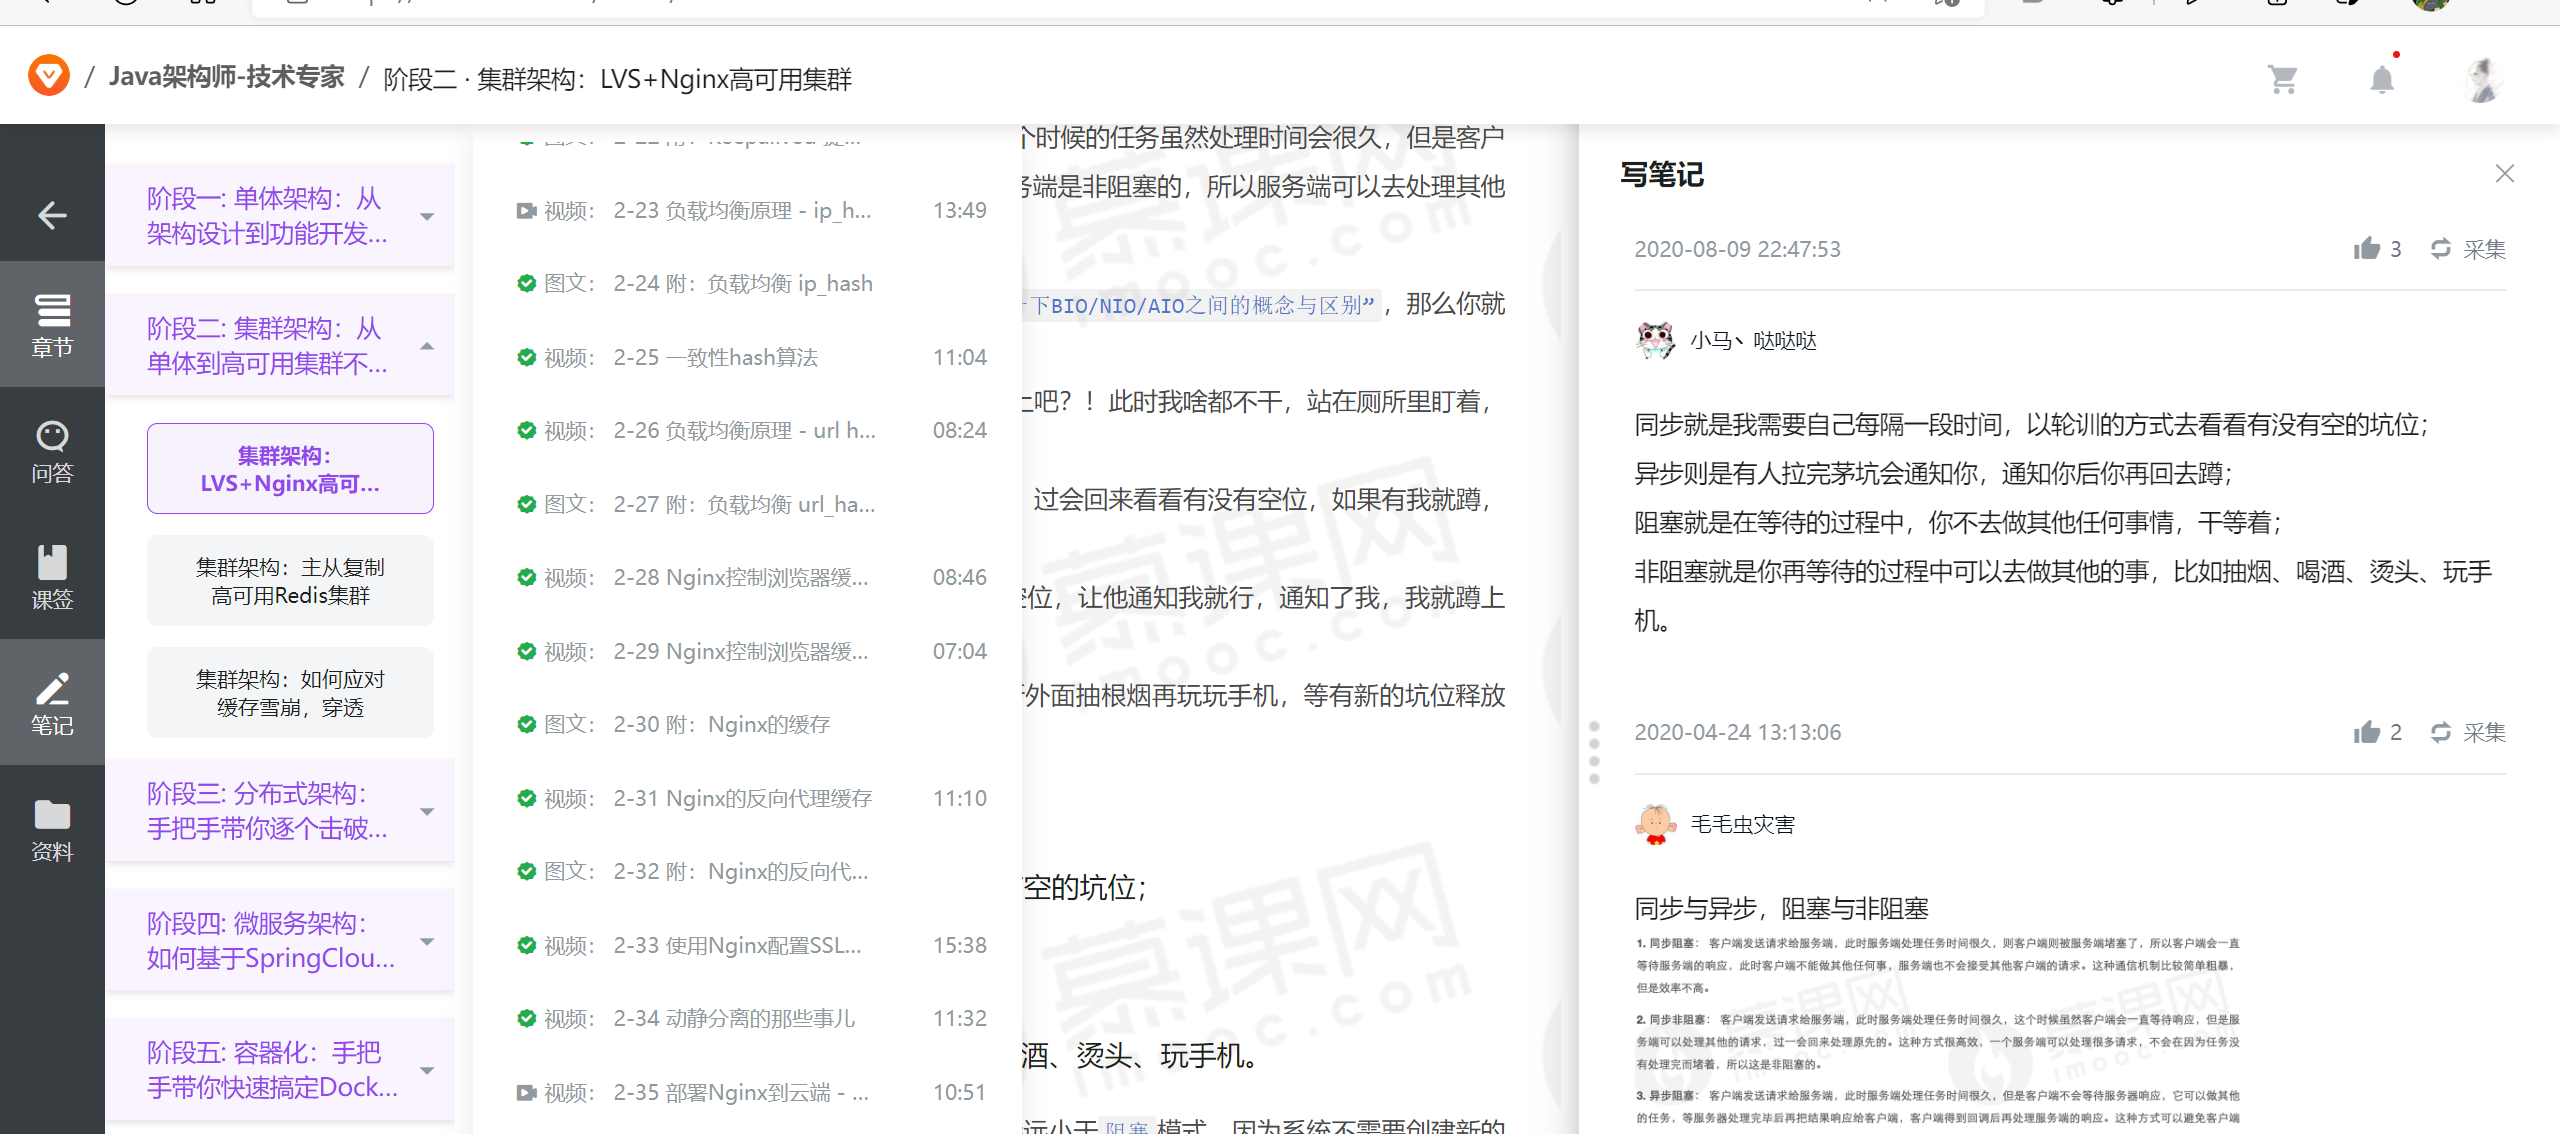
Task: Collapse the 阶段二 集群架构 section
Action: 427,345
